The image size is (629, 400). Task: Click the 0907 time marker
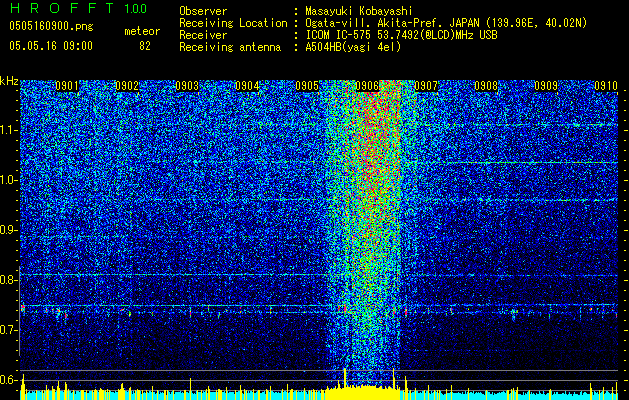(426, 86)
